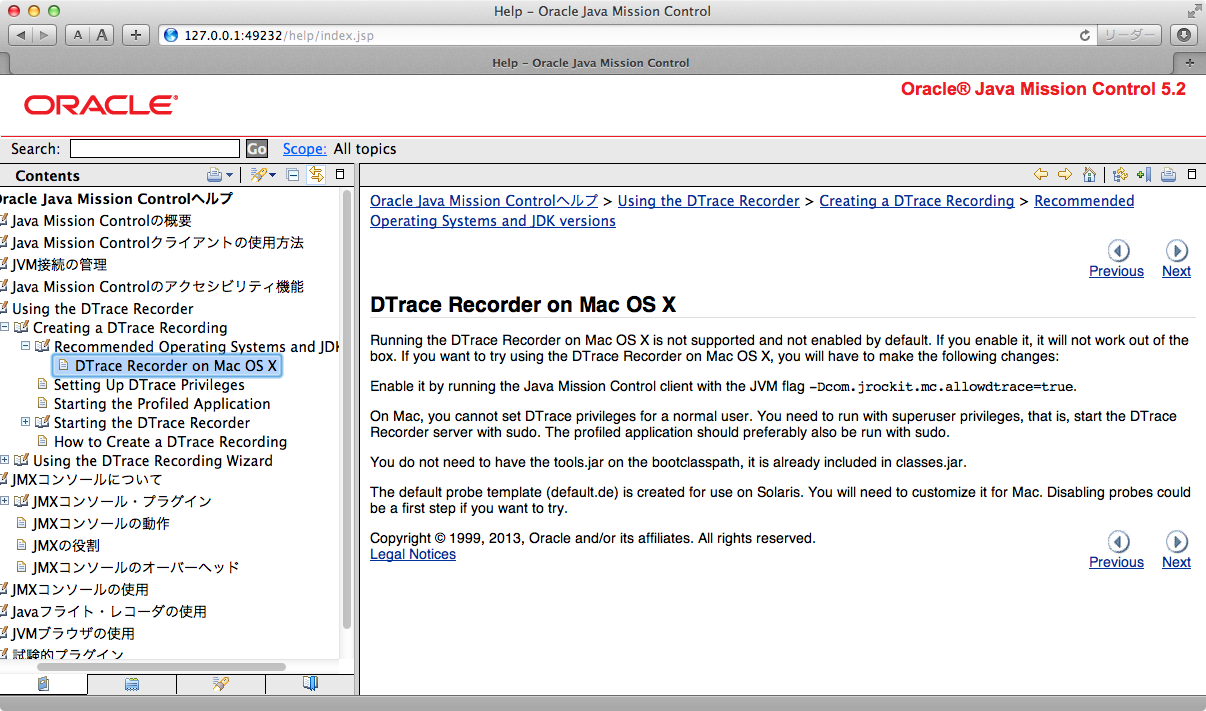The width and height of the screenshot is (1206, 711).
Task: Open Setting Up DTrace Privileges topic
Action: point(149,385)
